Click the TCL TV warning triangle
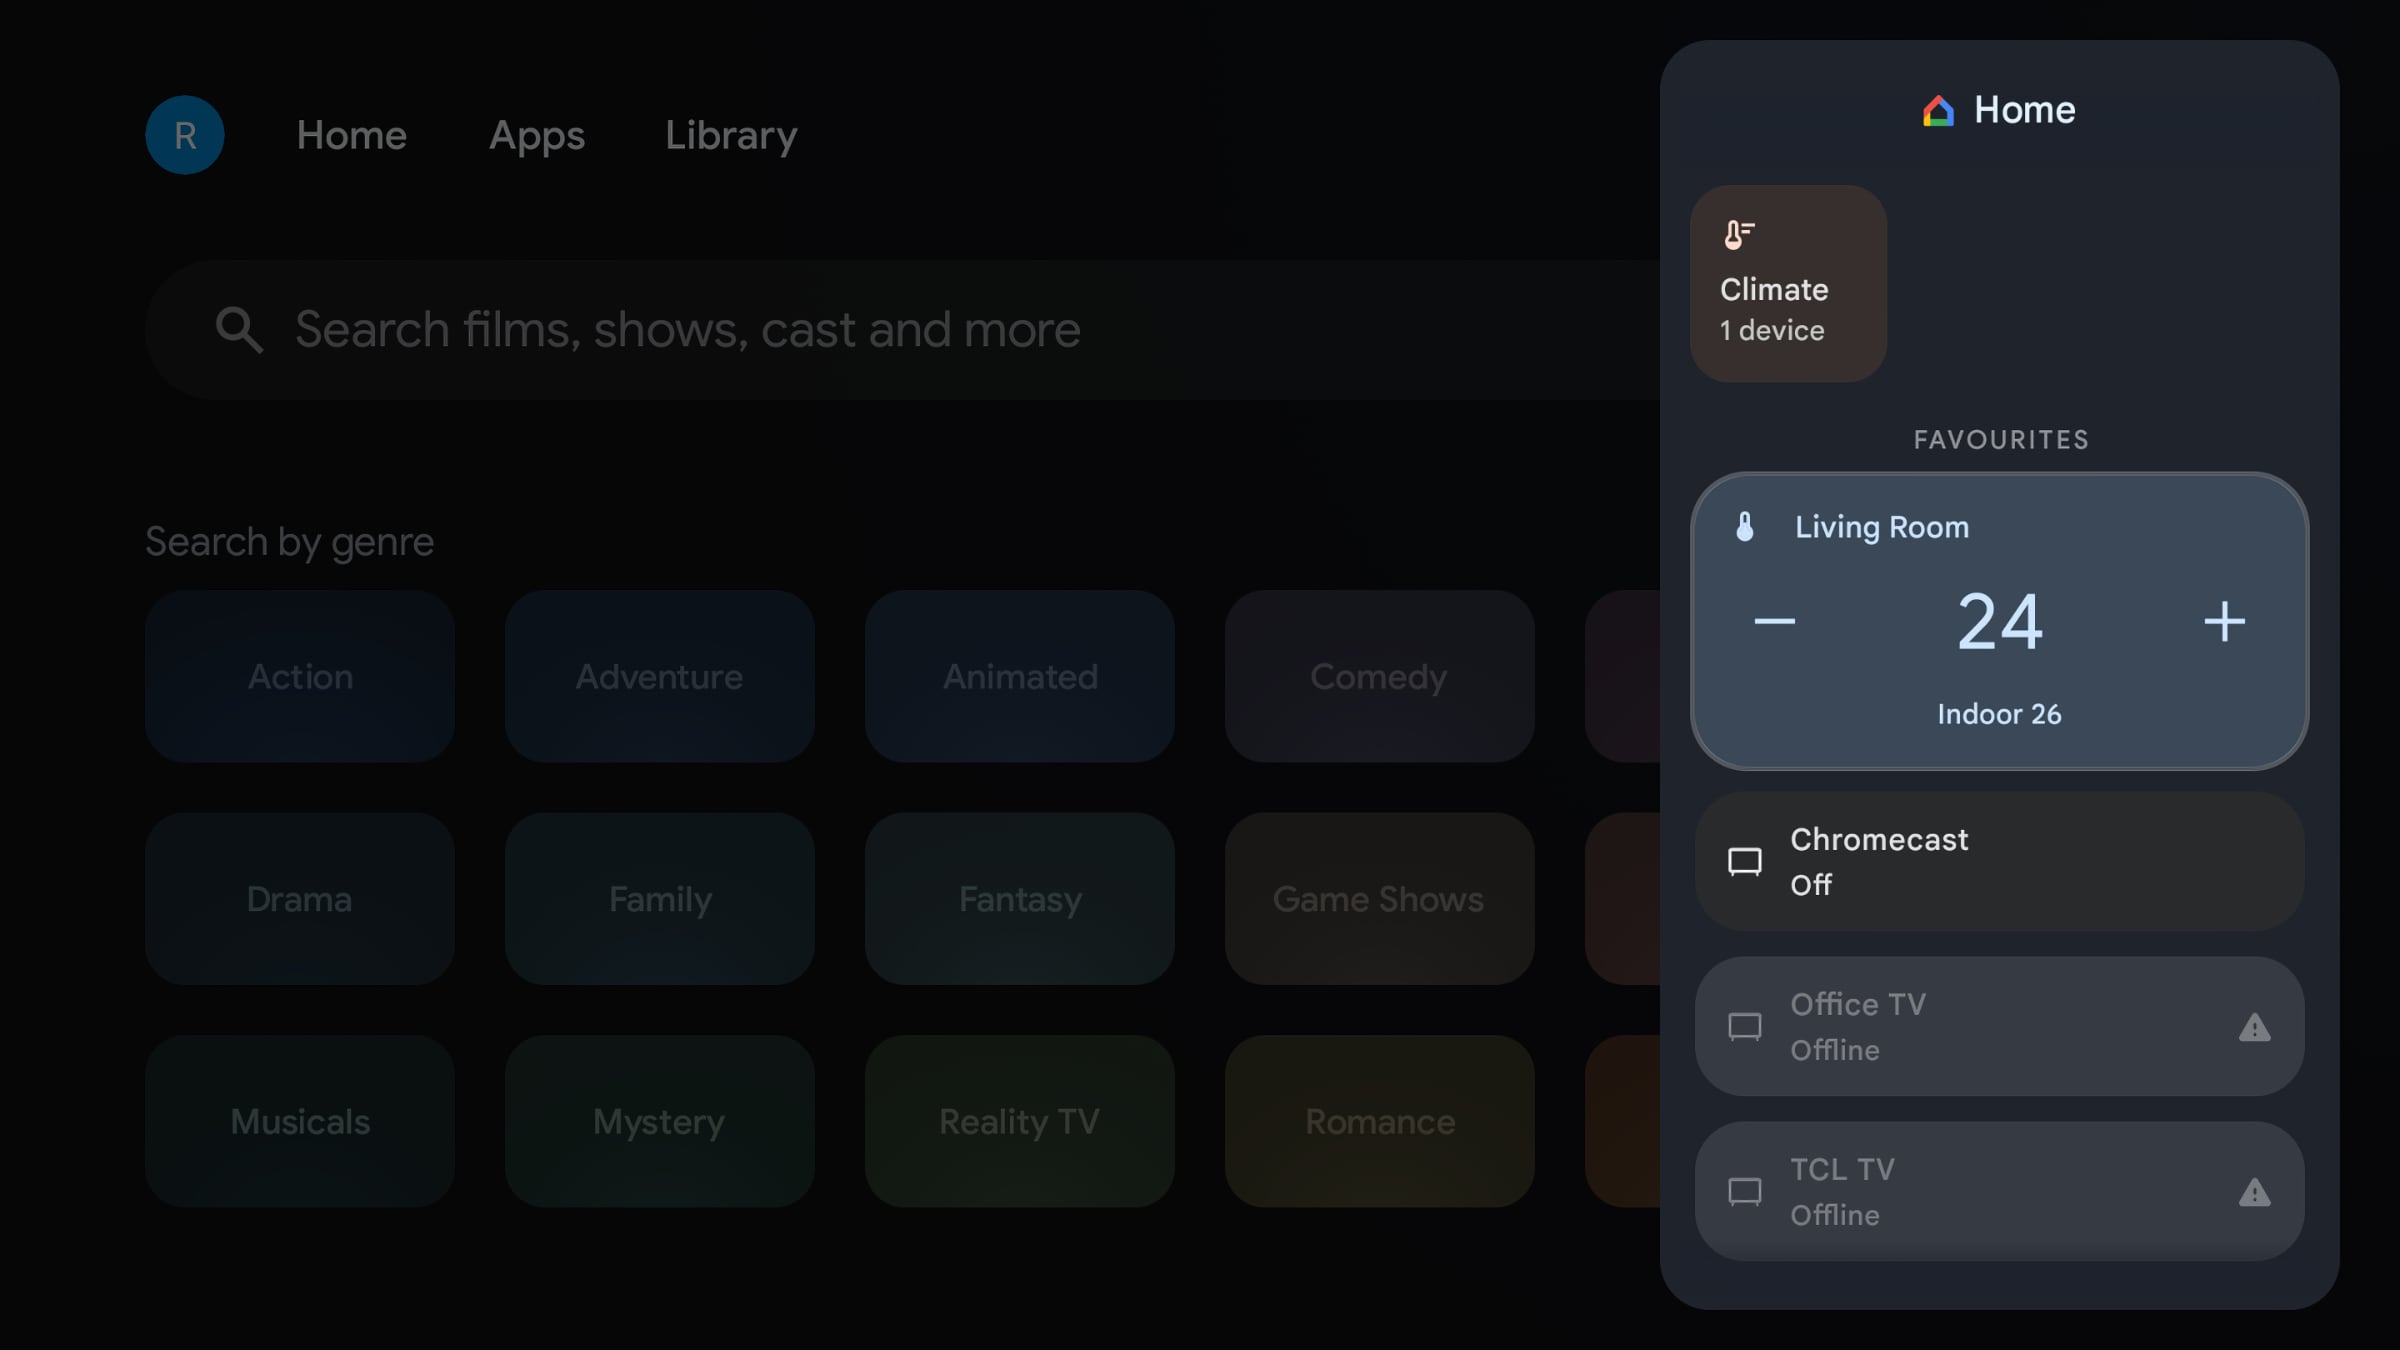Screen dimensions: 2400x1350 (2254, 1192)
